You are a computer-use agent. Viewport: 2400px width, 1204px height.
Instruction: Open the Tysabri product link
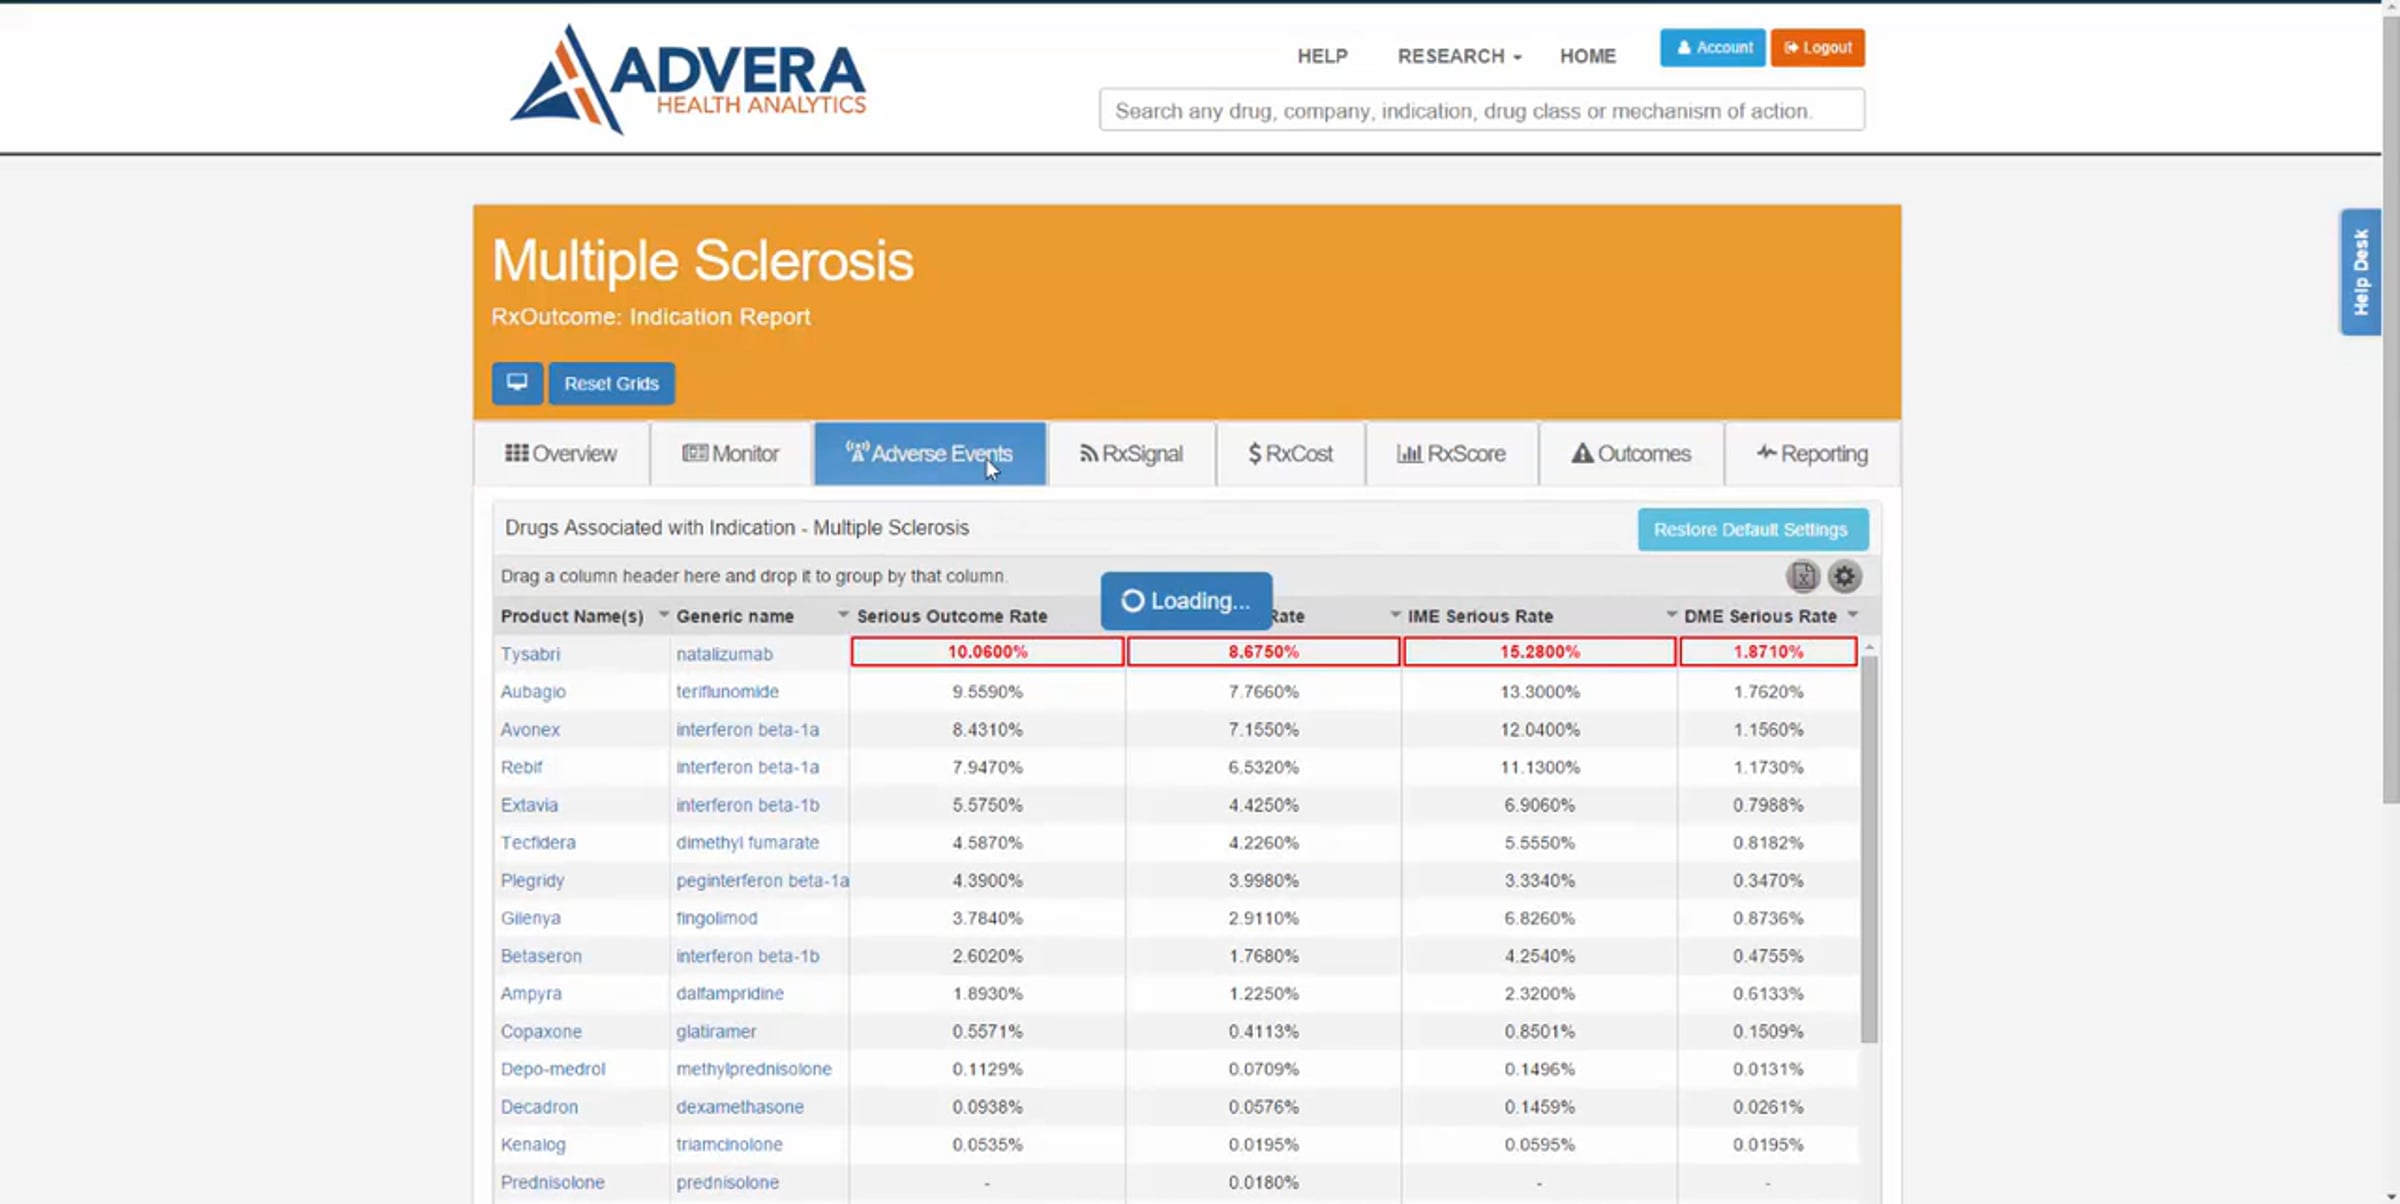coord(530,654)
